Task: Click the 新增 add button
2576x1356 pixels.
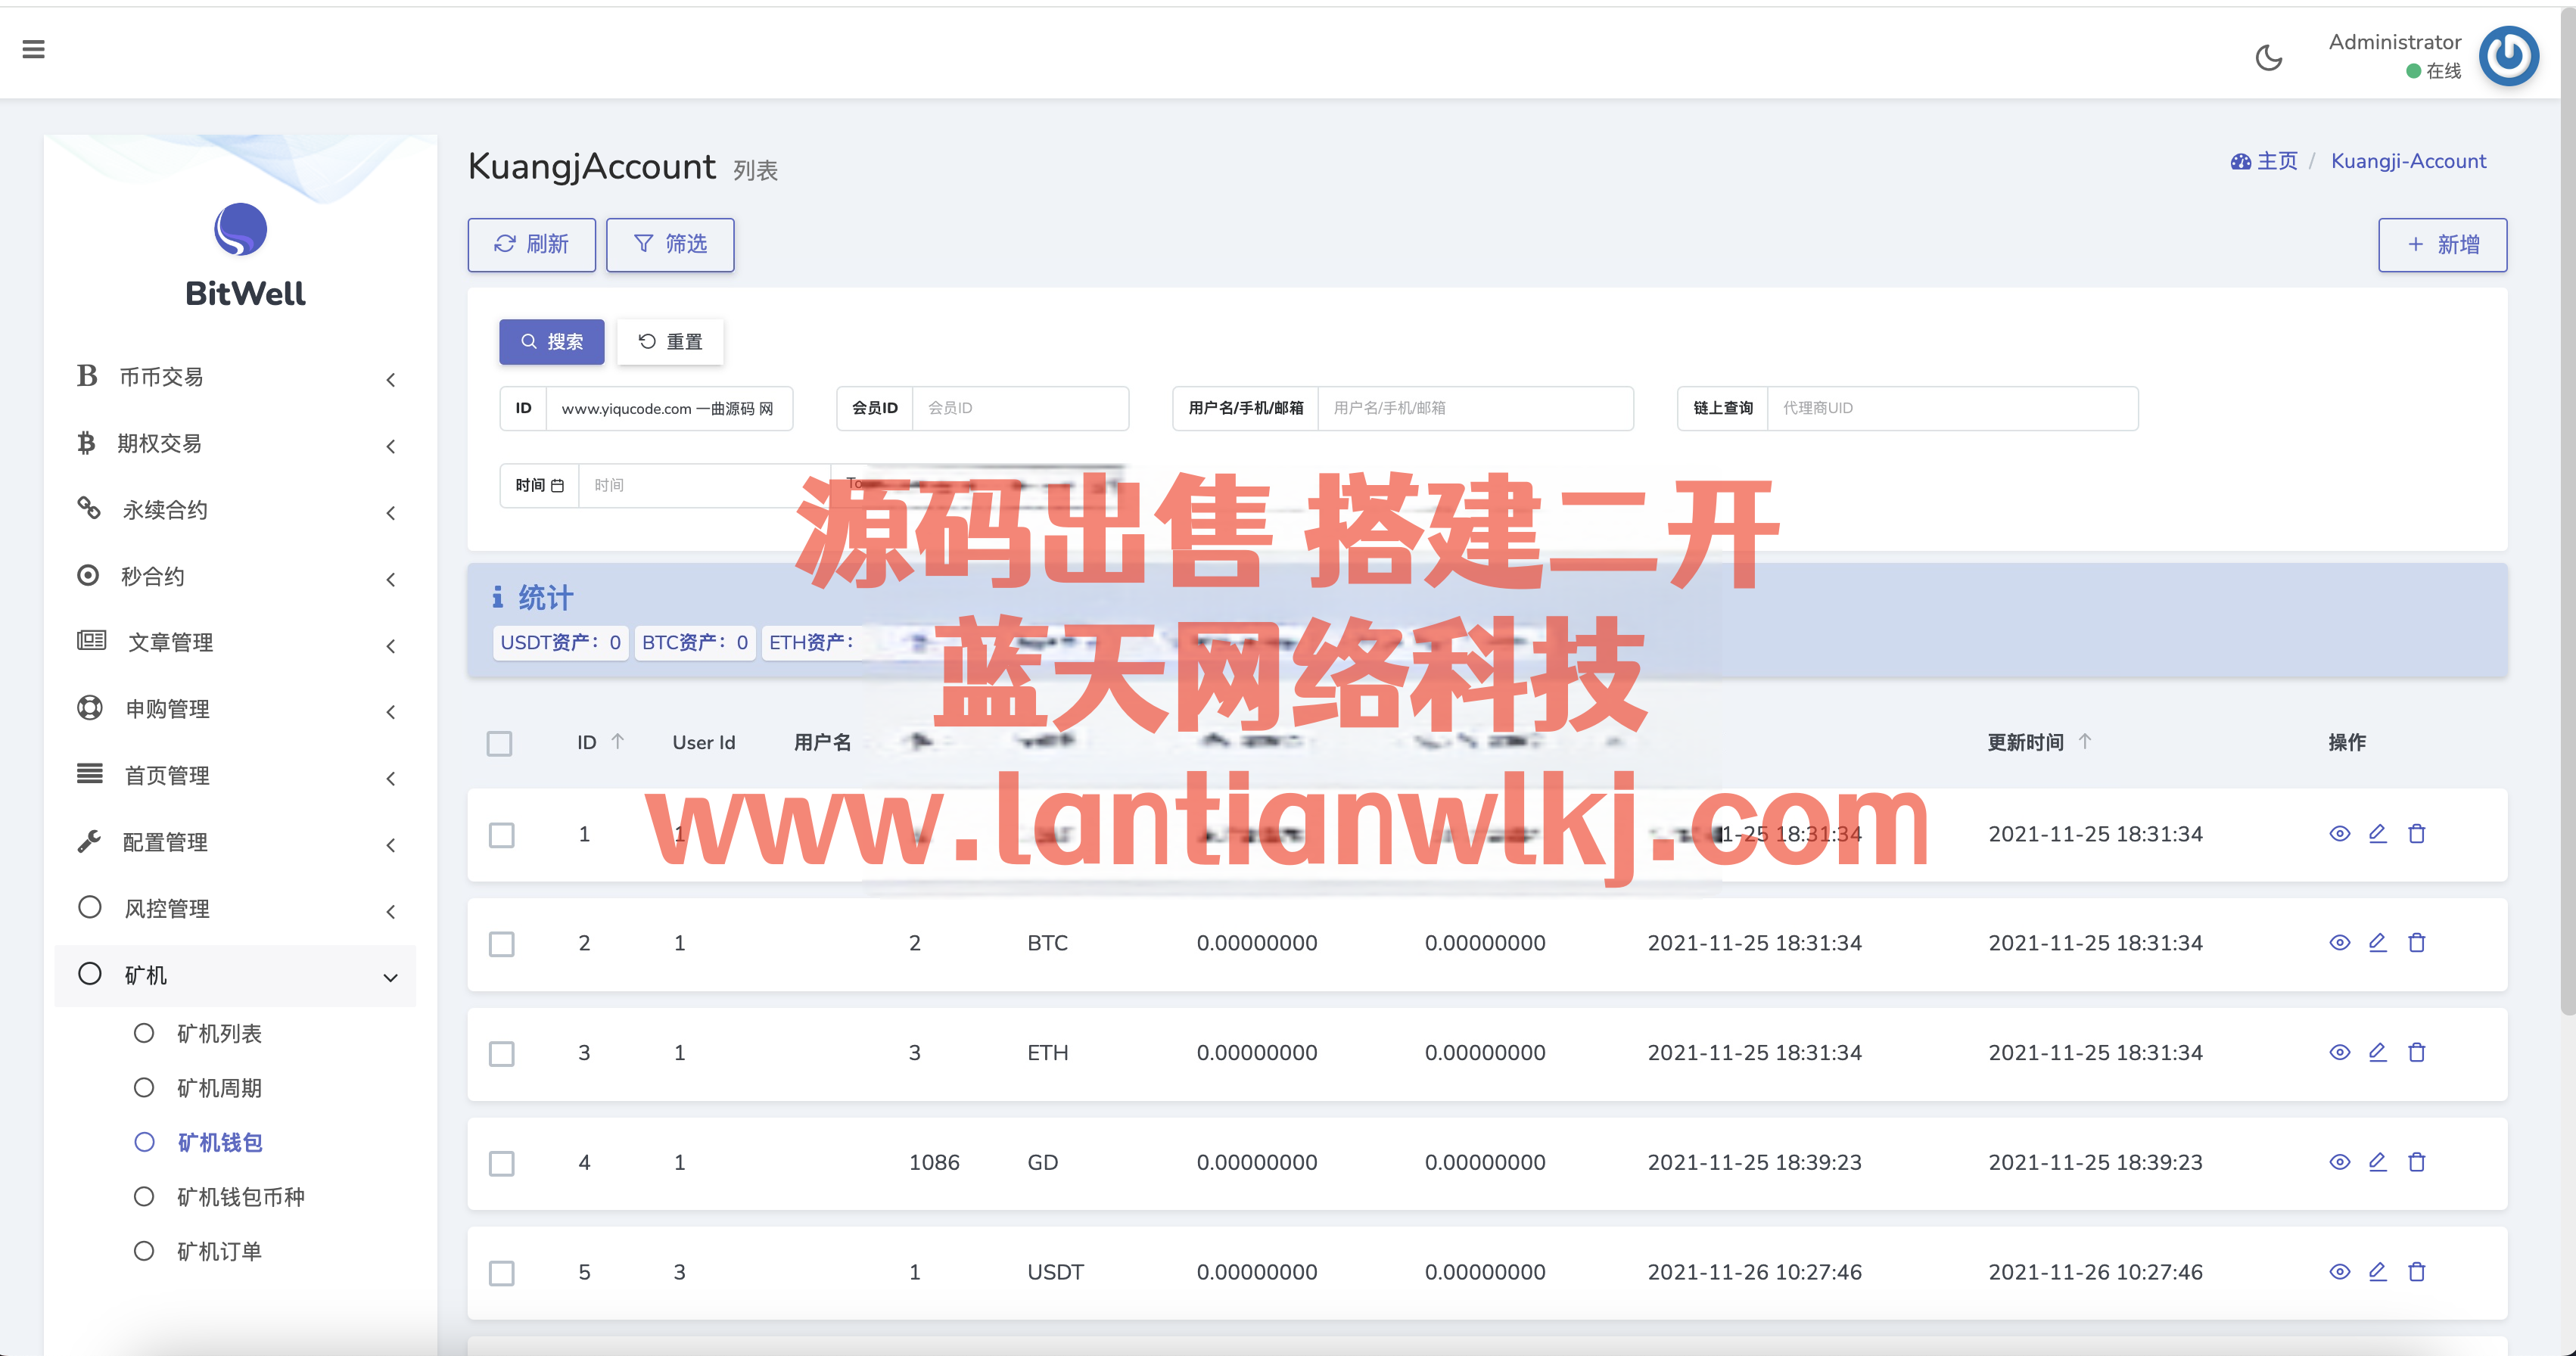Action: (2441, 245)
